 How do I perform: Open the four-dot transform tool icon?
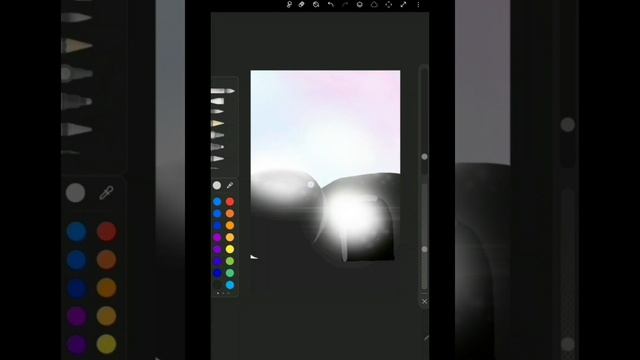point(389,4)
